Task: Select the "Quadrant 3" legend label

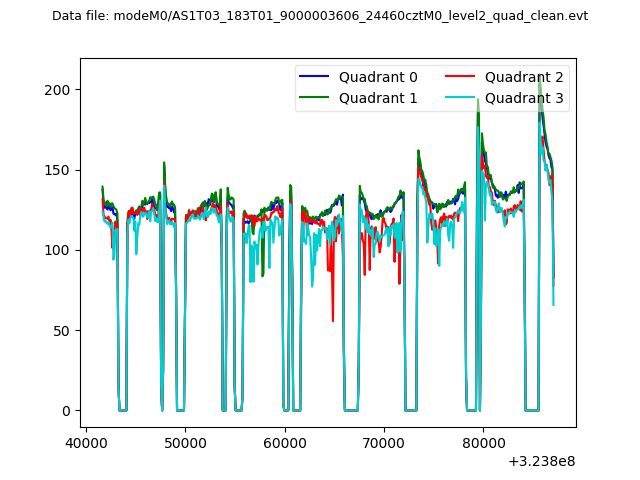Action: [x=524, y=98]
